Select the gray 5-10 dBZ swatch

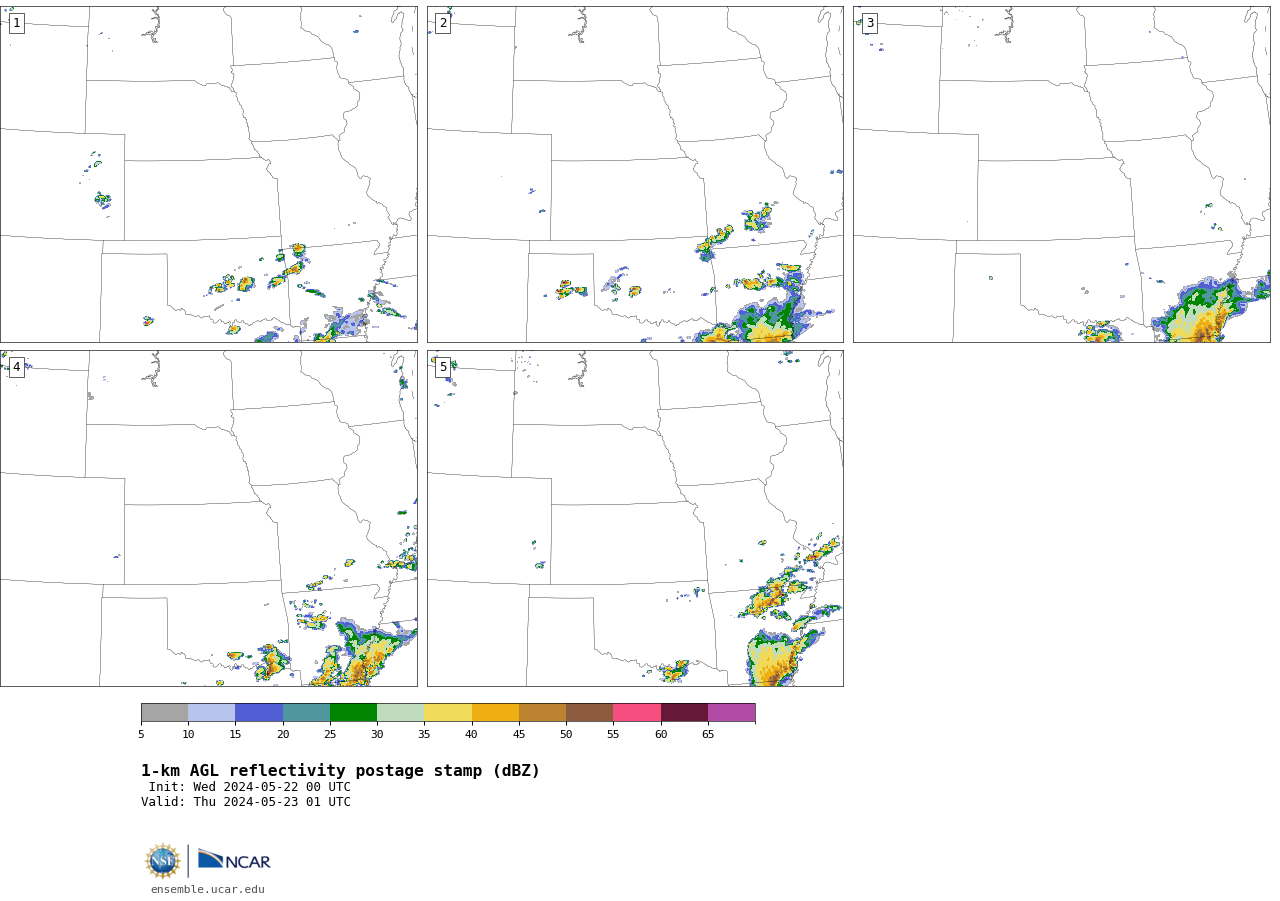point(164,713)
